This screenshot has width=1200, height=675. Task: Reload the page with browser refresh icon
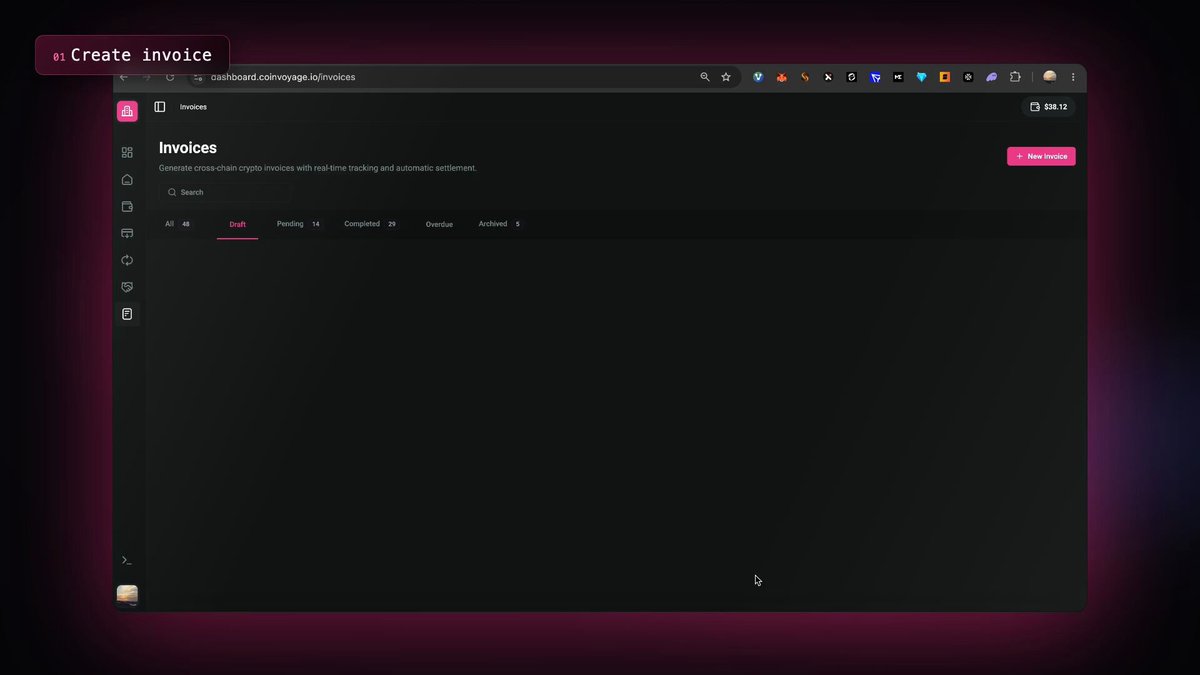pyautogui.click(x=170, y=77)
